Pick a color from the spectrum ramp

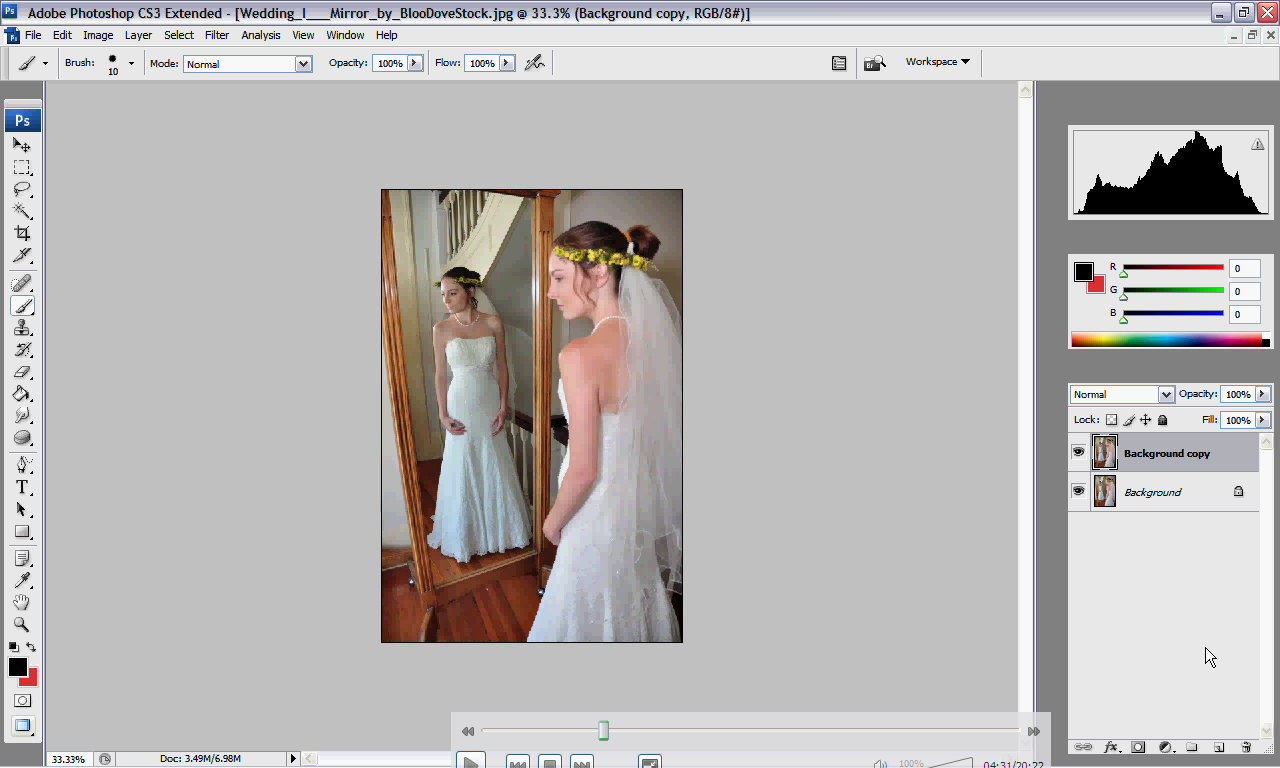(x=1165, y=340)
